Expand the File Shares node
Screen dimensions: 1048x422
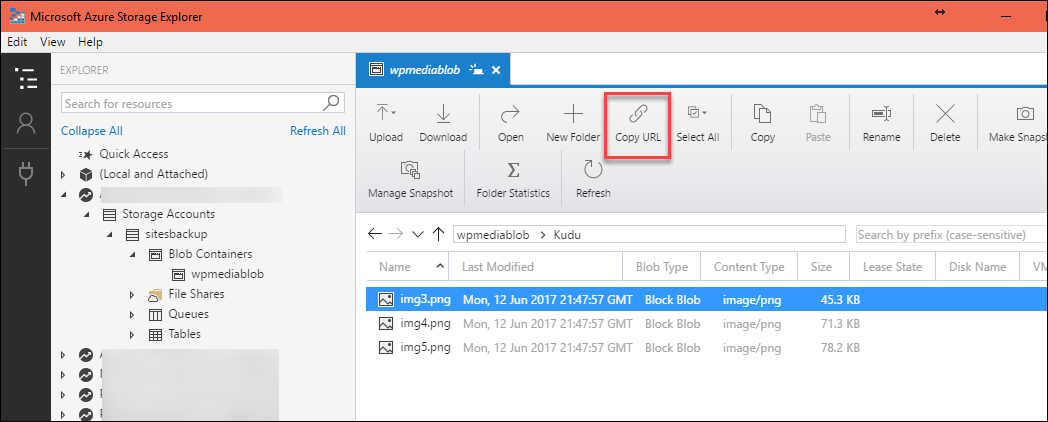coord(132,294)
